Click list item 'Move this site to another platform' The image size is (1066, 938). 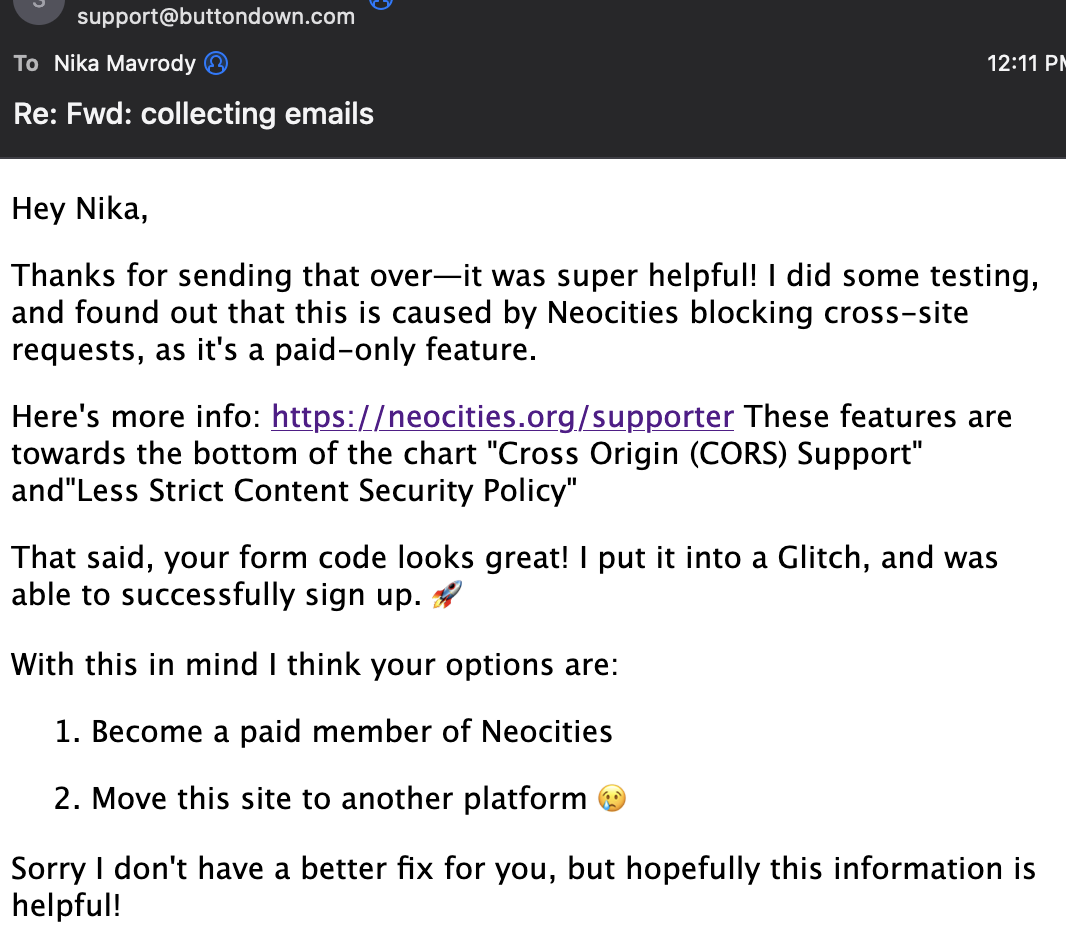point(339,799)
